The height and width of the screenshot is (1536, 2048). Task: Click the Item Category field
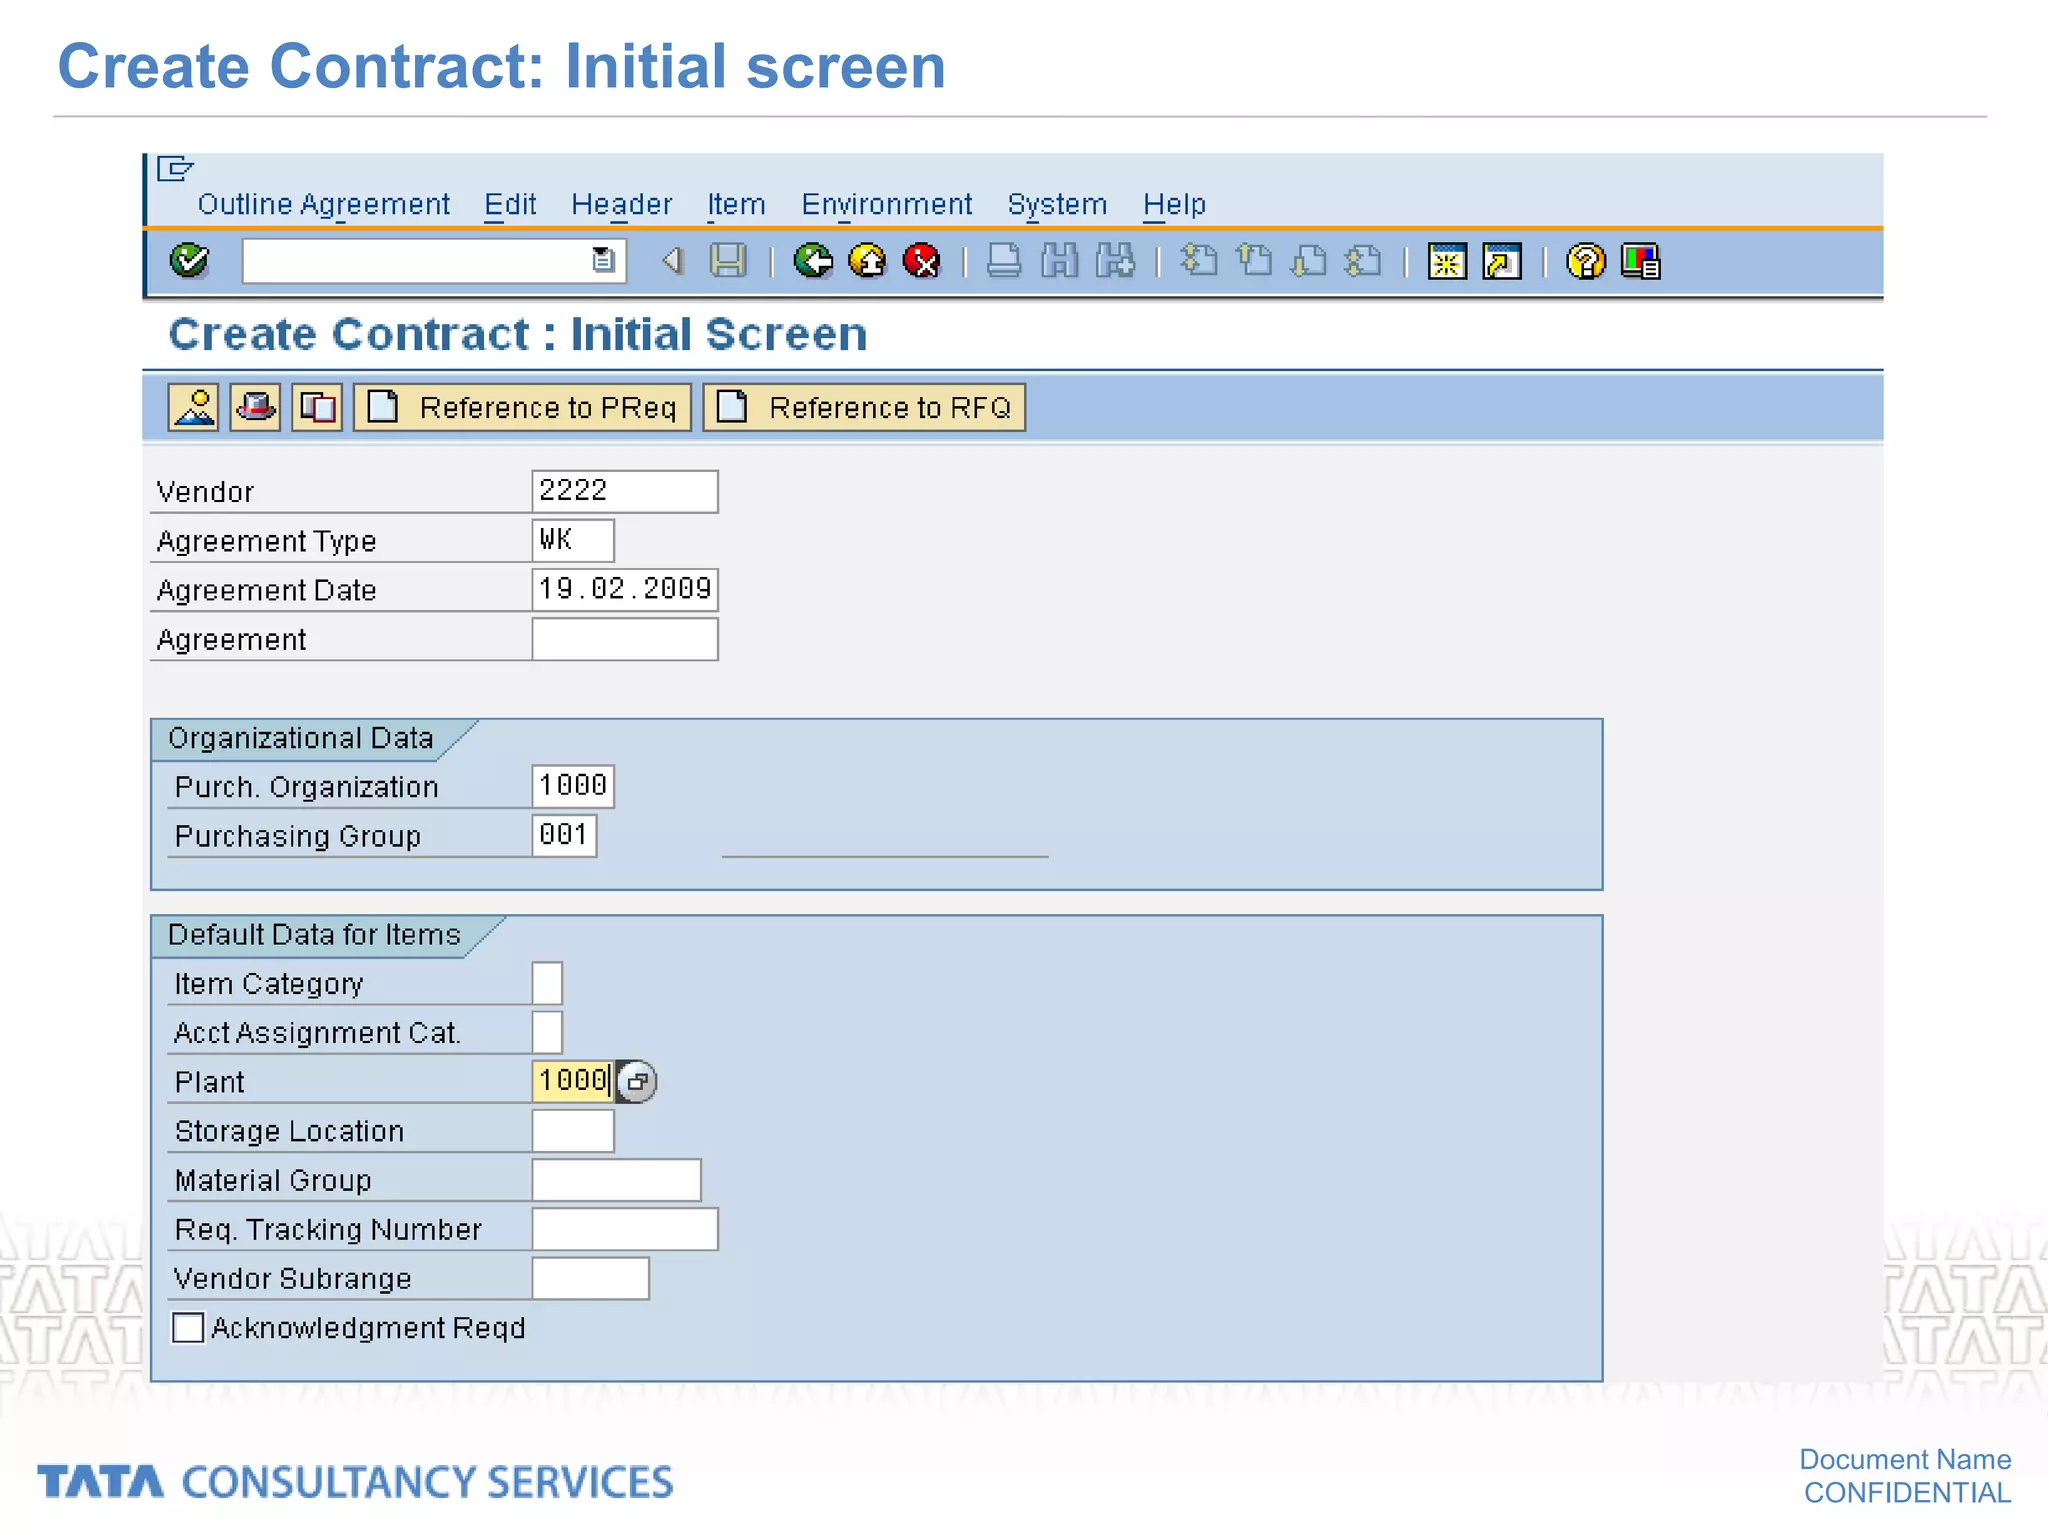pyautogui.click(x=547, y=983)
